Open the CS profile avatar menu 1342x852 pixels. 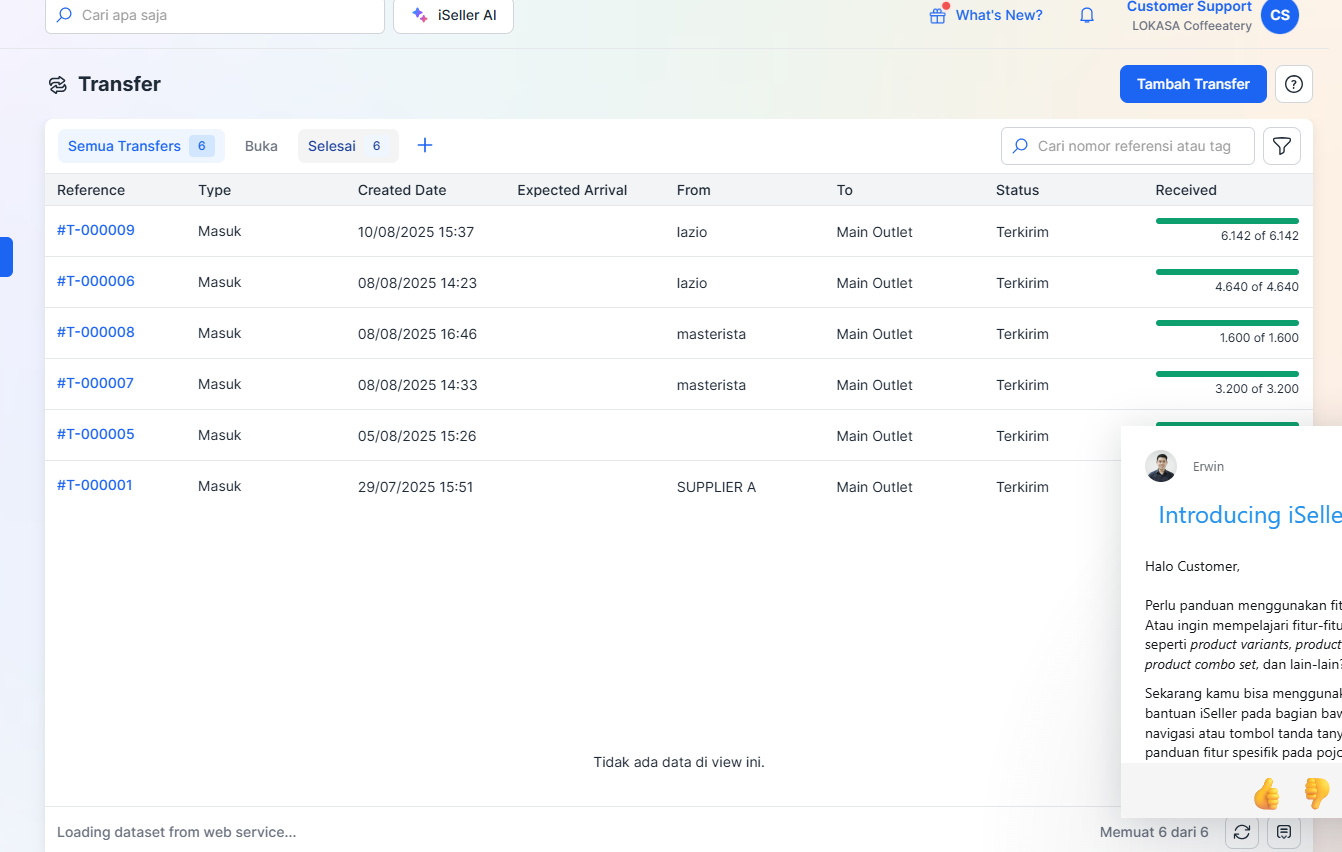[x=1280, y=16]
